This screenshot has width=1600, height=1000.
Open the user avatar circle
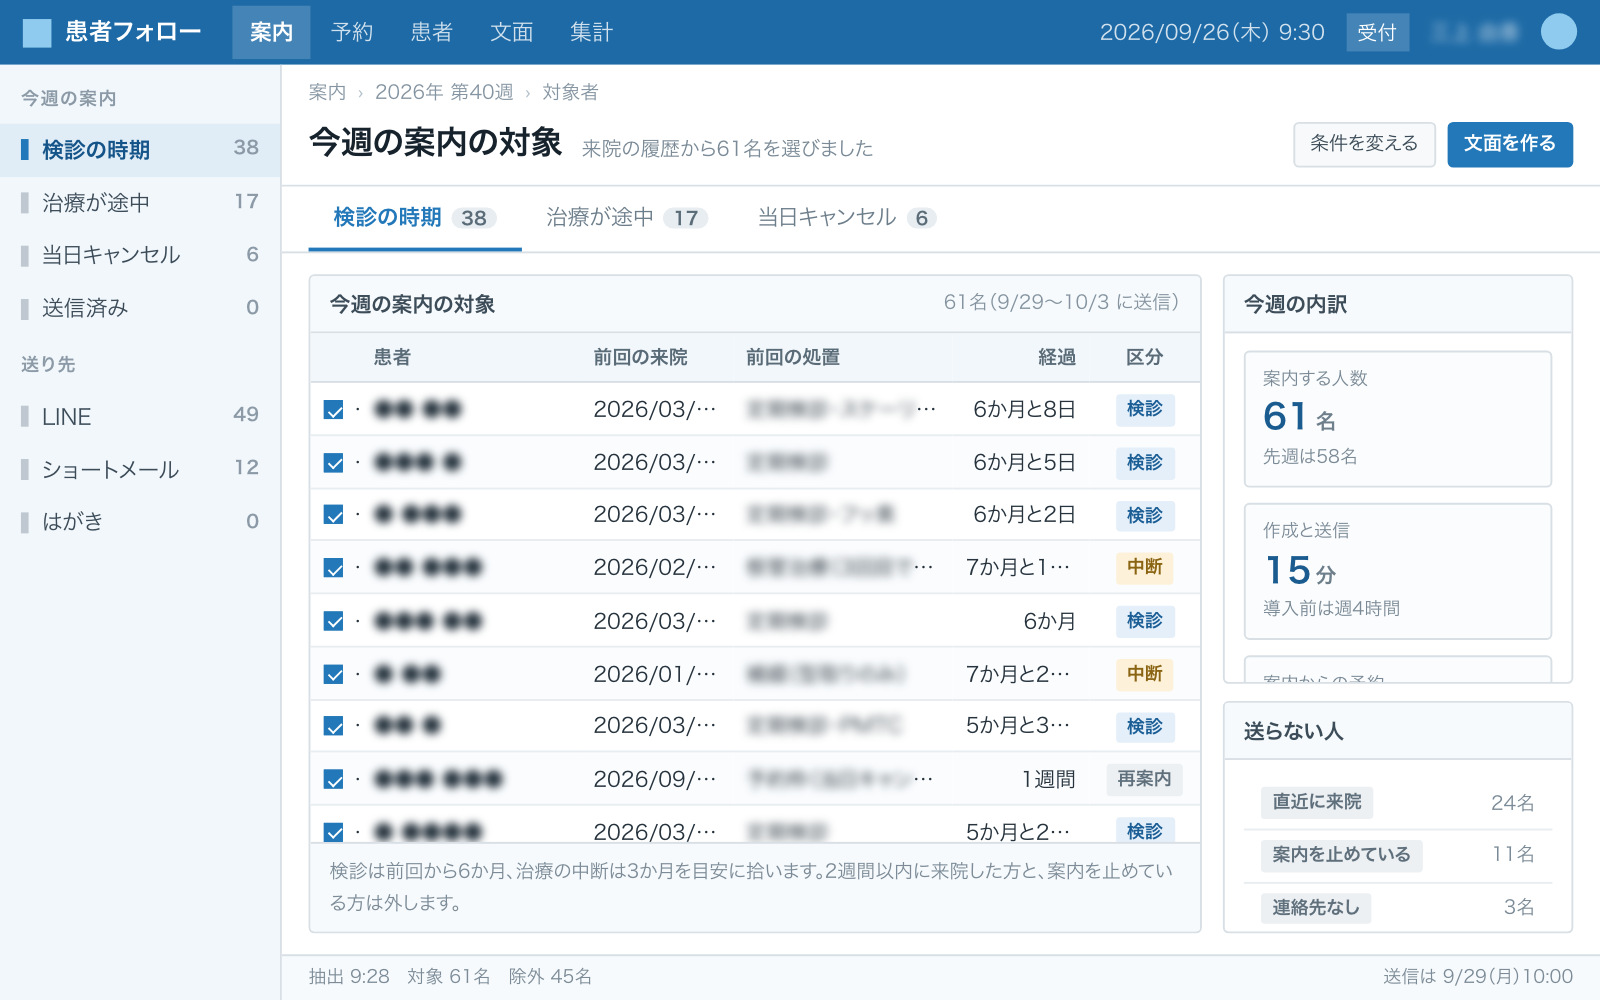(x=1558, y=32)
